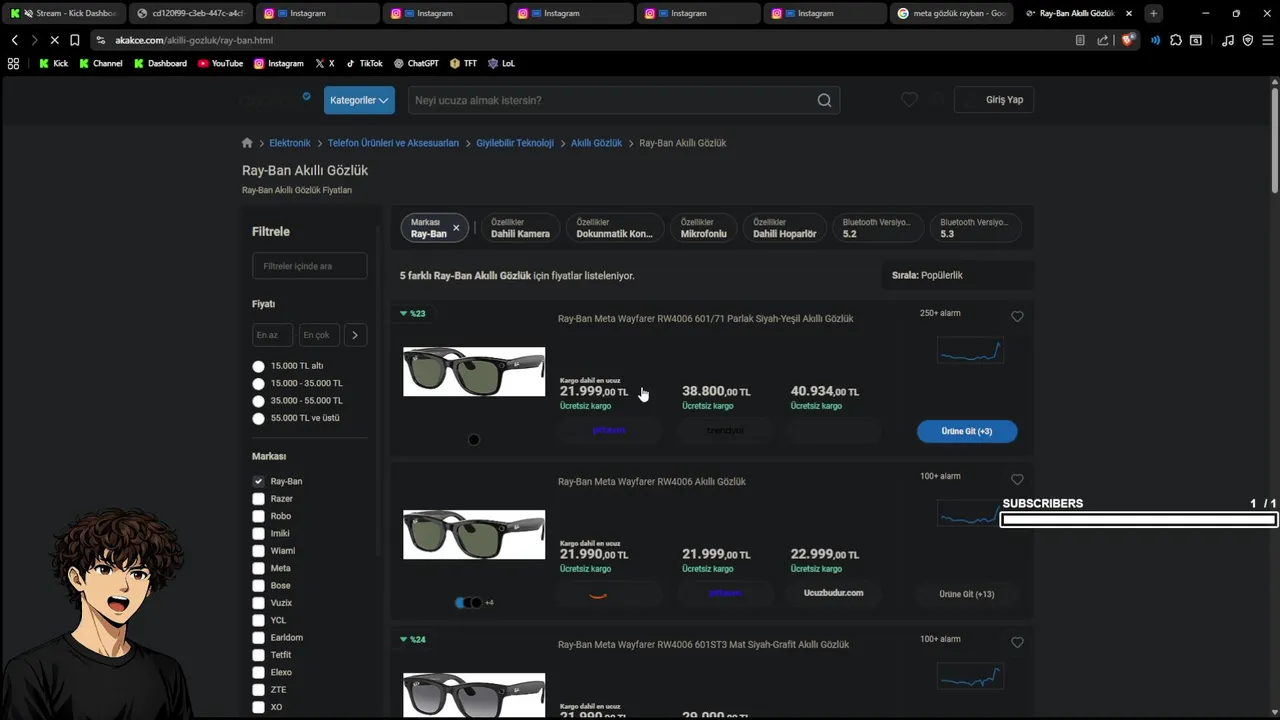
Task: Favorite Ray-Ban Meta Wayfarer RW4006 Akıllı Gözlük
Action: 1017,479
